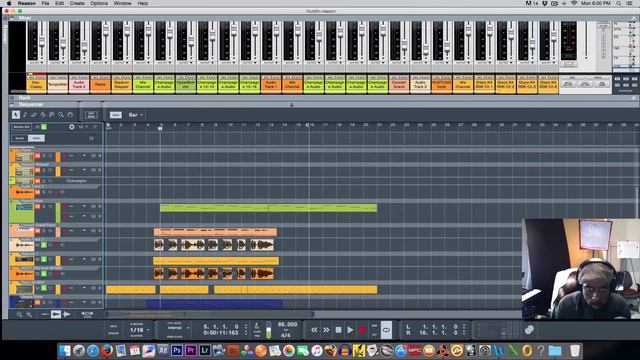
Task: Open lane dropdown on top orange track
Action: click(84, 156)
